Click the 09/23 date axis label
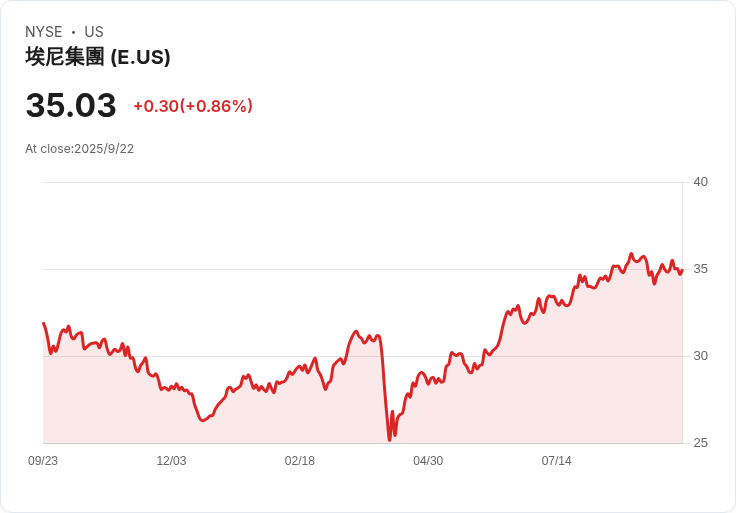Viewport: 736px width, 513px height. (43, 461)
